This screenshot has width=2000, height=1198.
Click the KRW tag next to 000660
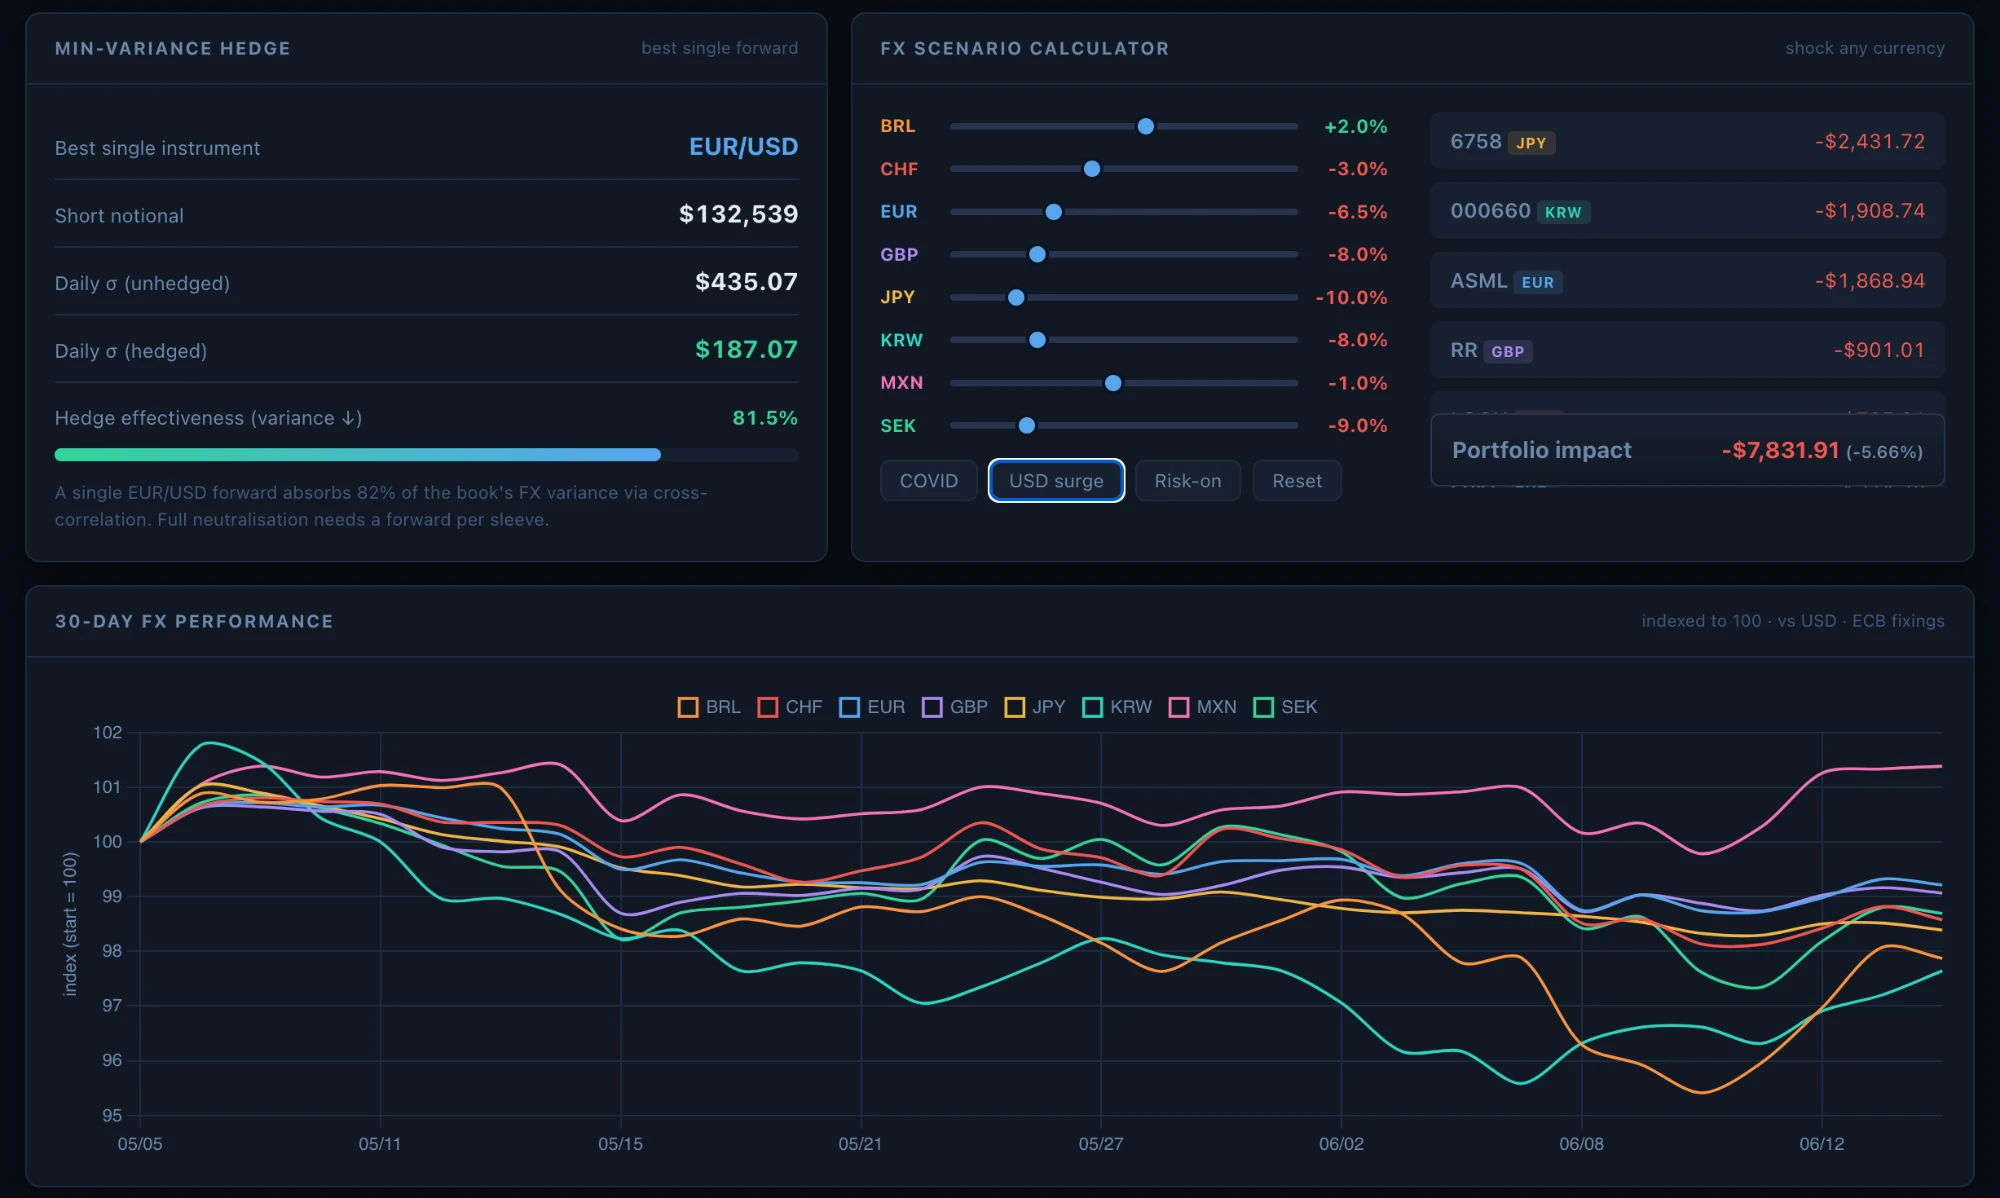[x=1563, y=212]
